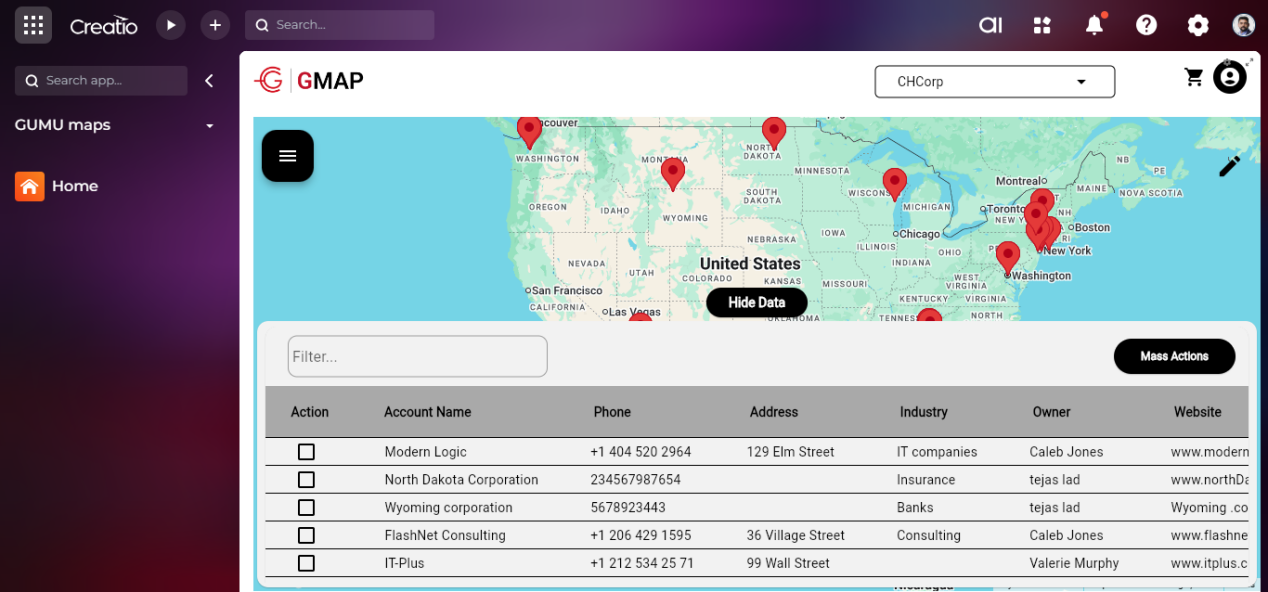Open the GMAP hamburger menu button

(288, 156)
